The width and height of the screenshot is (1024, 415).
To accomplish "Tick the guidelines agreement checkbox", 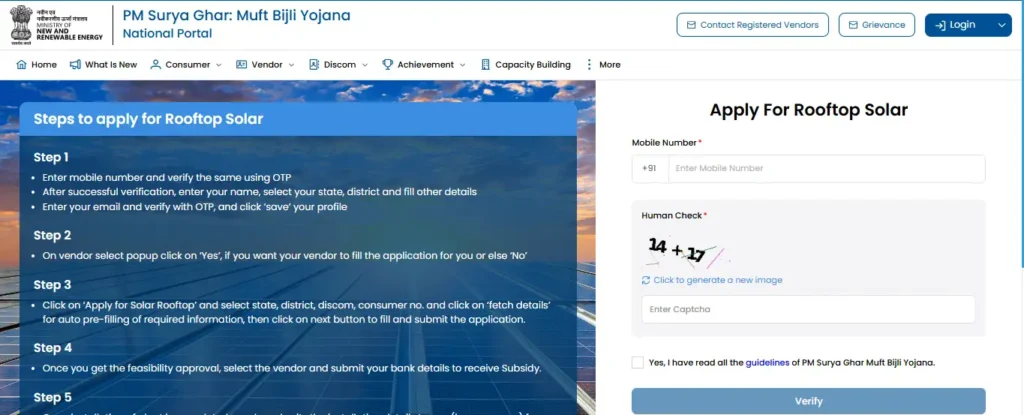I will click(637, 362).
